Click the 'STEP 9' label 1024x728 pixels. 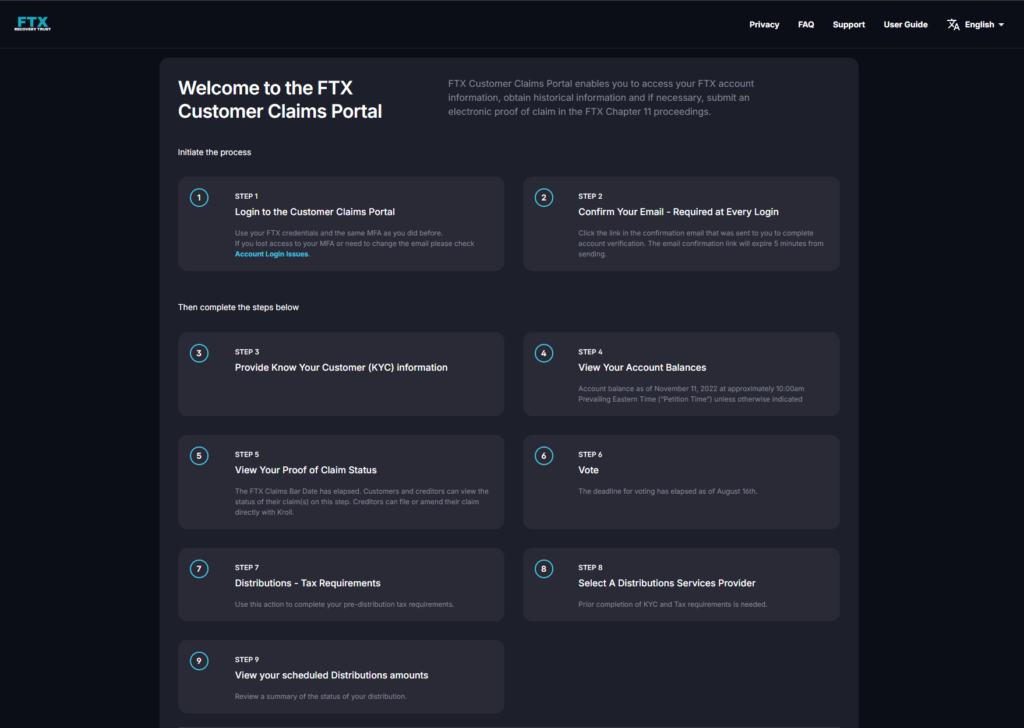247,660
